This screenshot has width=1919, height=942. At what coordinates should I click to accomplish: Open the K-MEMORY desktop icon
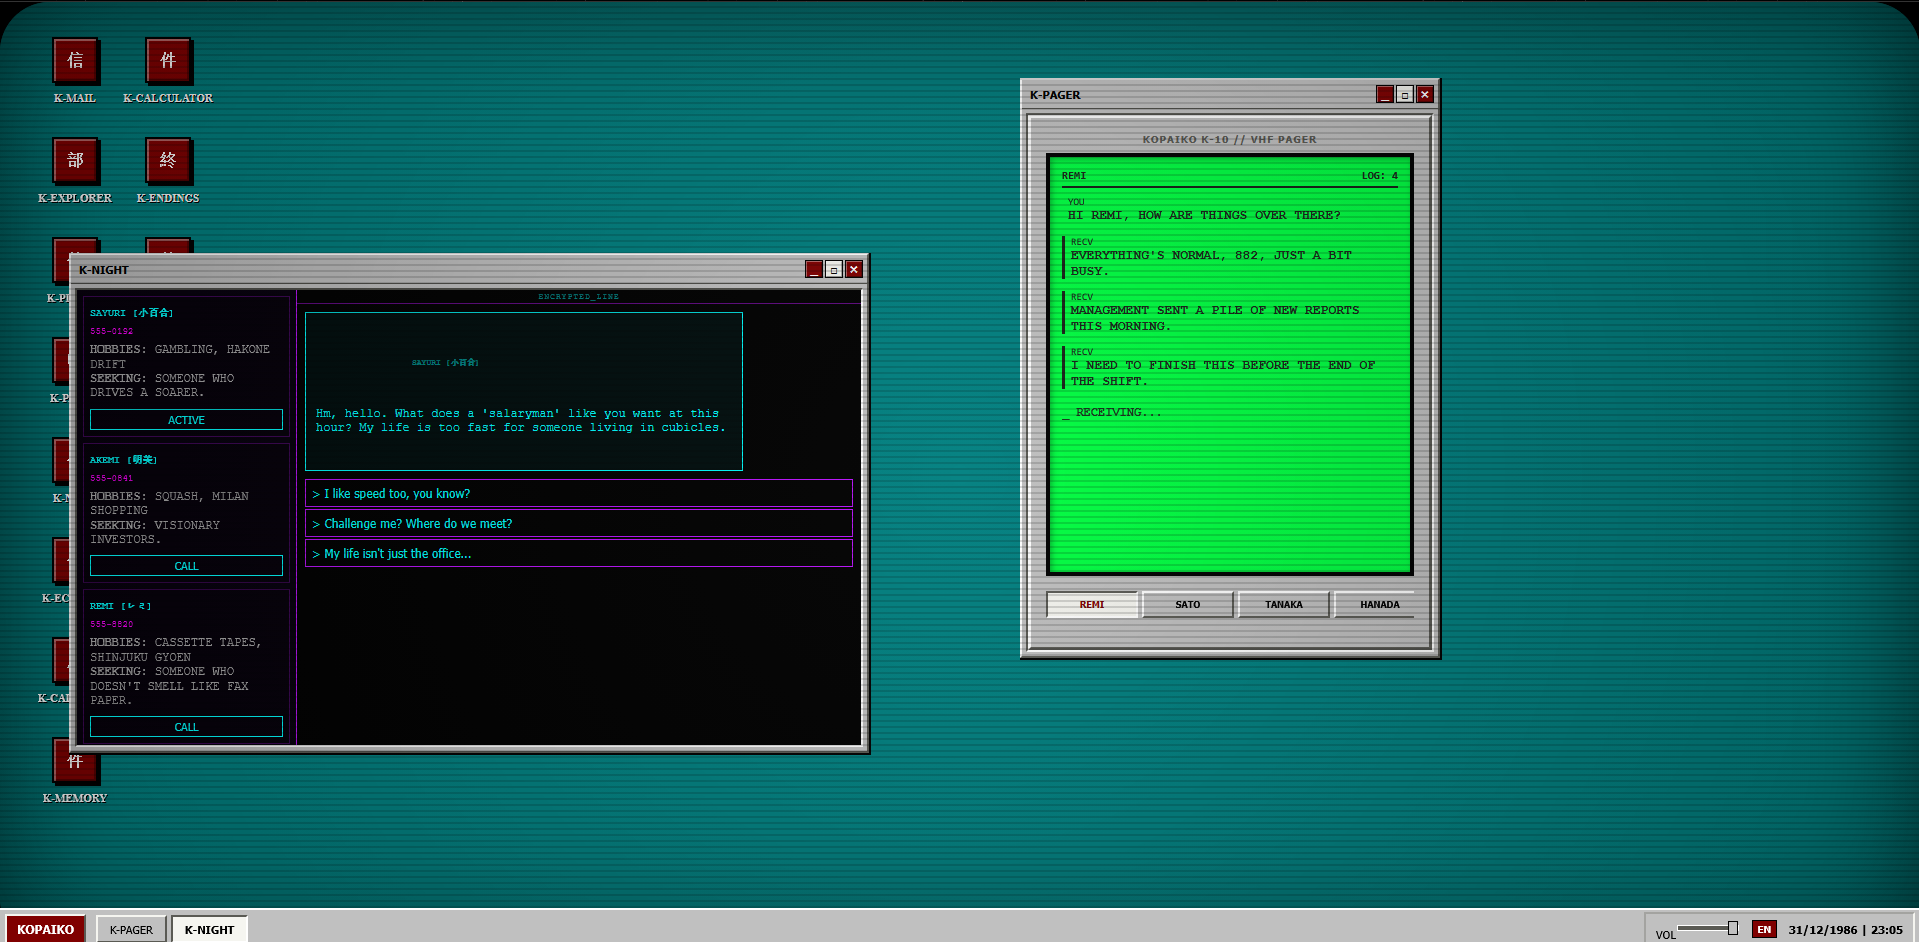75,765
